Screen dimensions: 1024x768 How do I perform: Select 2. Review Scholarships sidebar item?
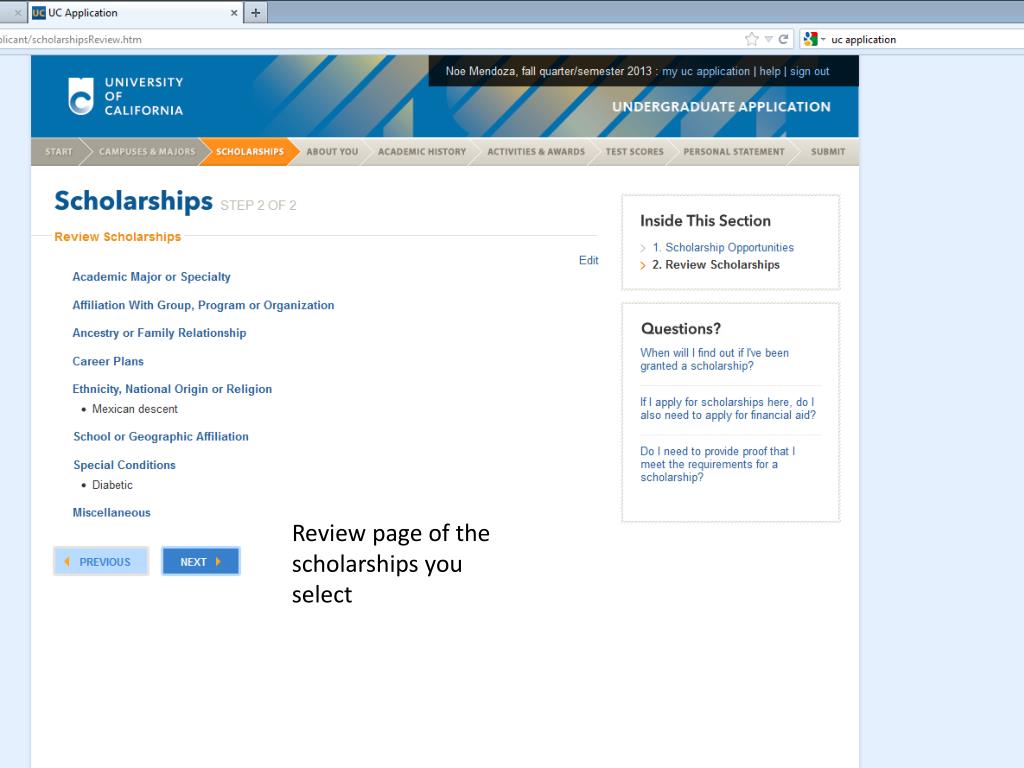(x=716, y=264)
